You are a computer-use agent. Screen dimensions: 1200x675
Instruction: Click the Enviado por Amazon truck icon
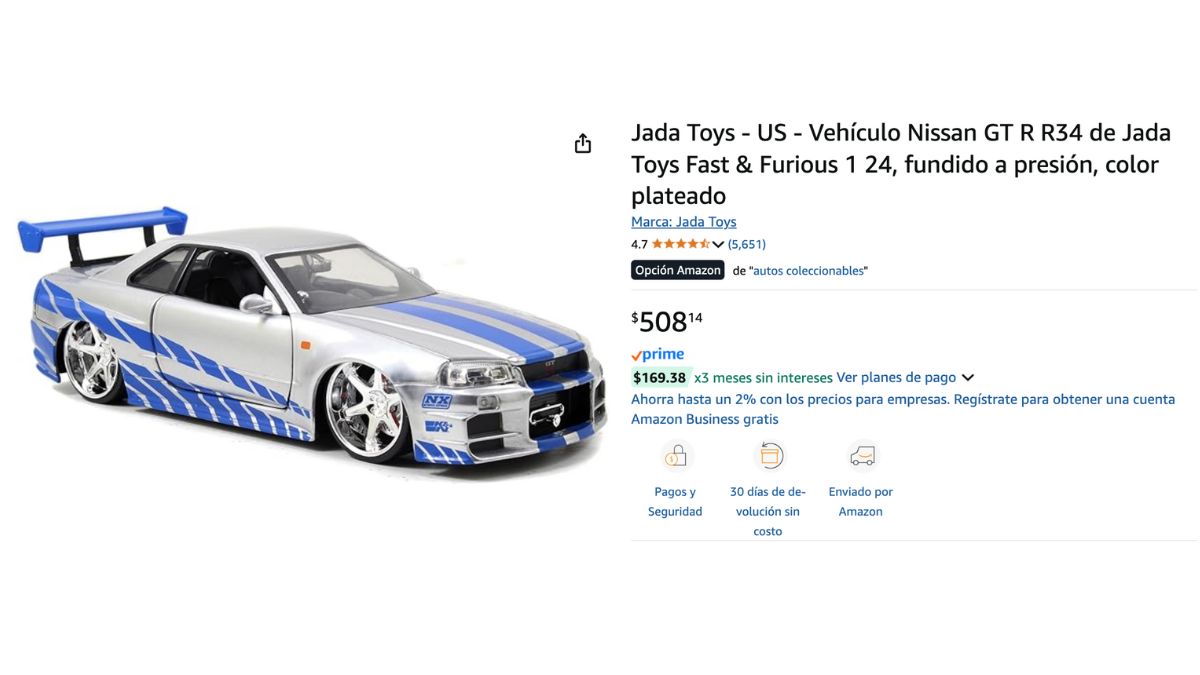(x=861, y=457)
